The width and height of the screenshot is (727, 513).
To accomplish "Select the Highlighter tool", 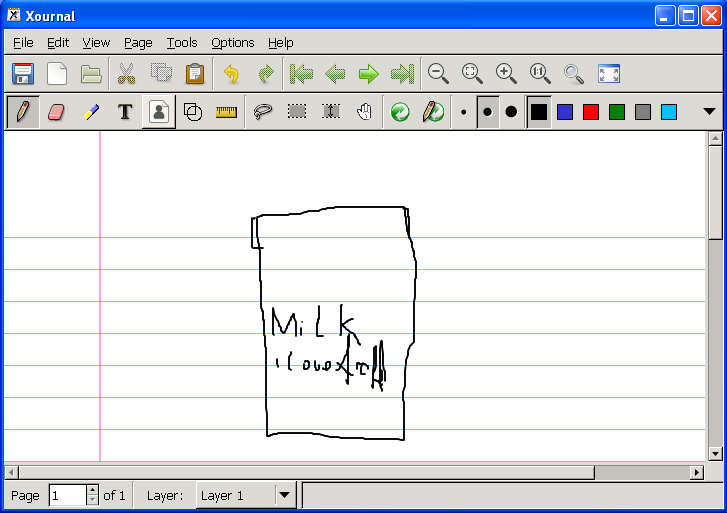I will [91, 112].
